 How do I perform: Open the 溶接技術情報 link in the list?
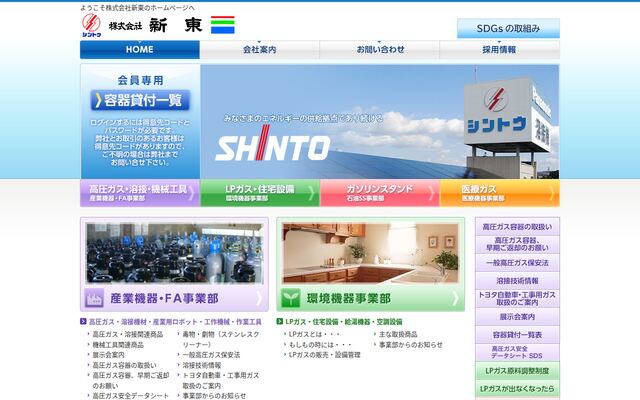tap(202, 365)
